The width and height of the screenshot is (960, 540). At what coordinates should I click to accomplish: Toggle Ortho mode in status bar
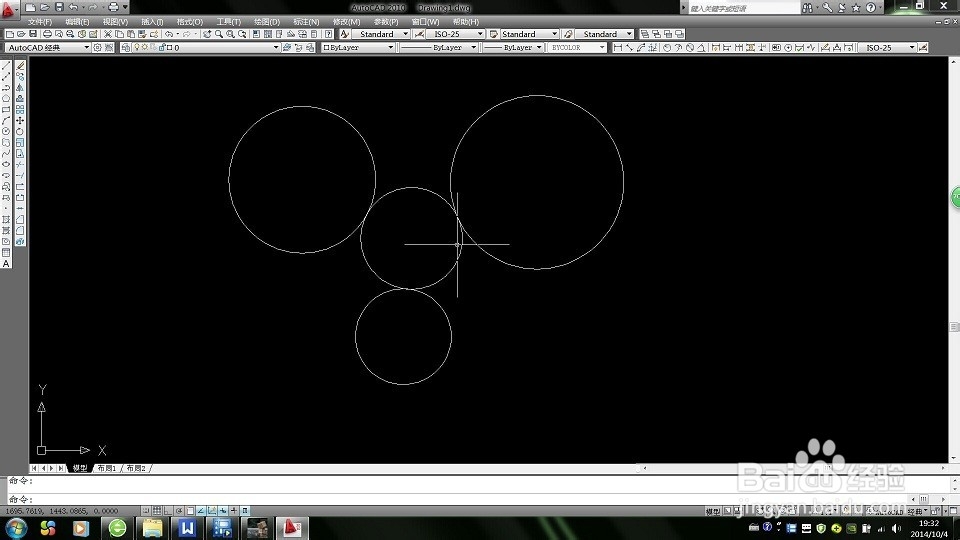click(168, 511)
